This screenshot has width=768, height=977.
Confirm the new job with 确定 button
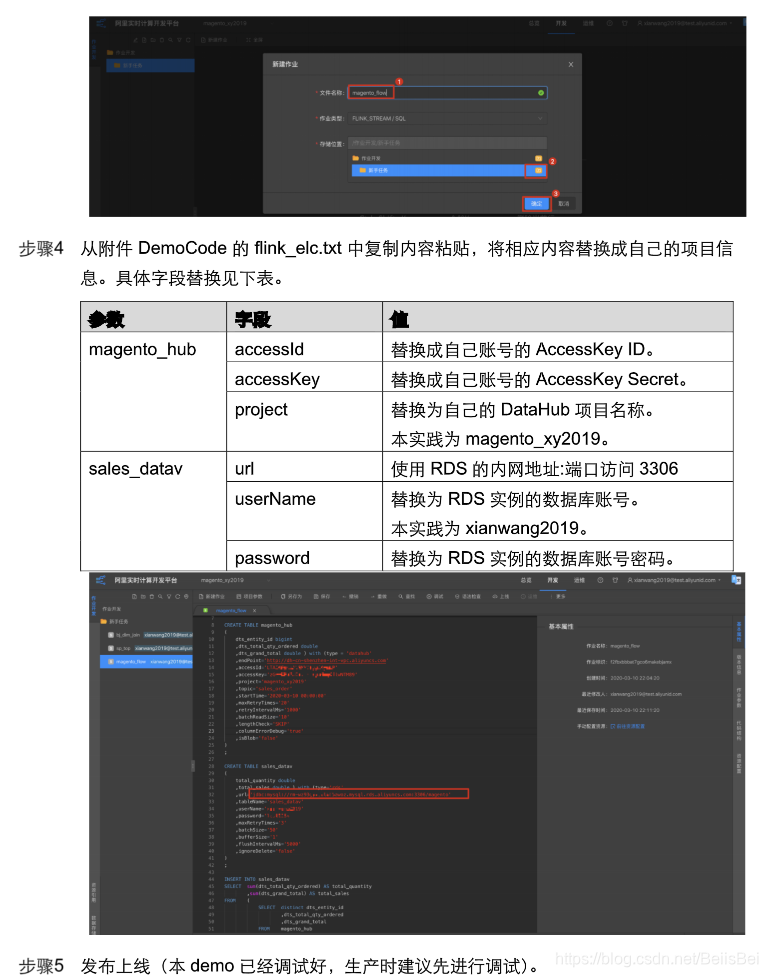click(x=536, y=204)
